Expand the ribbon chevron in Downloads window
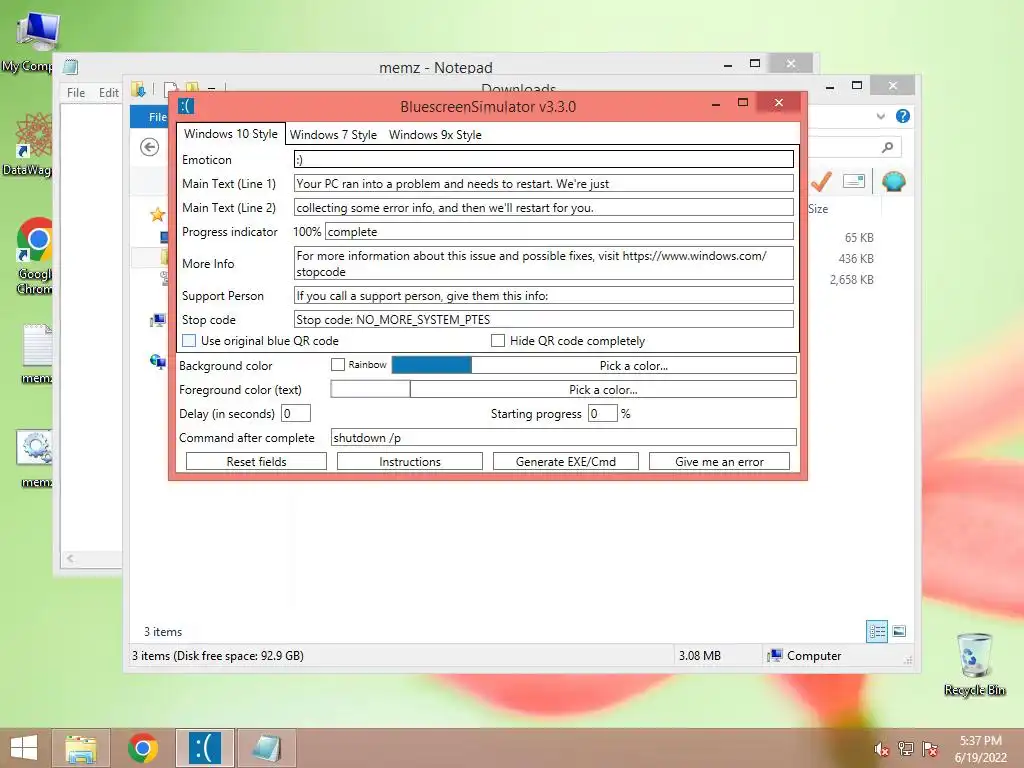The height and width of the screenshot is (768, 1024). [880, 116]
